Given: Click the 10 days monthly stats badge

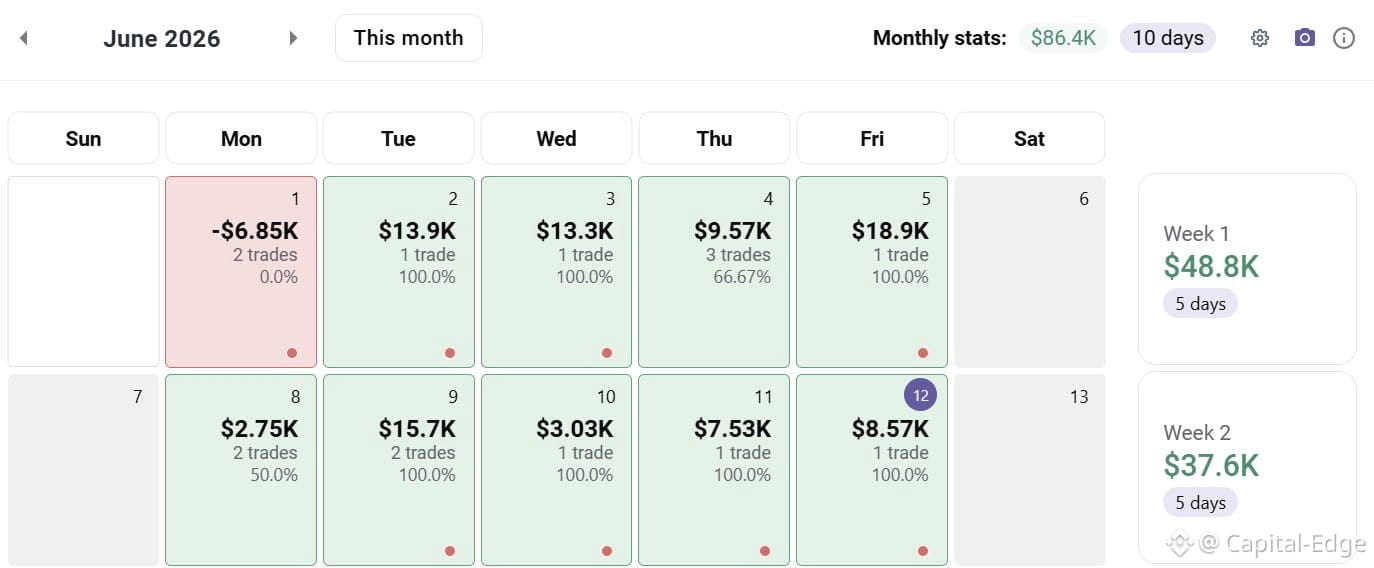Looking at the screenshot, I should point(1168,38).
